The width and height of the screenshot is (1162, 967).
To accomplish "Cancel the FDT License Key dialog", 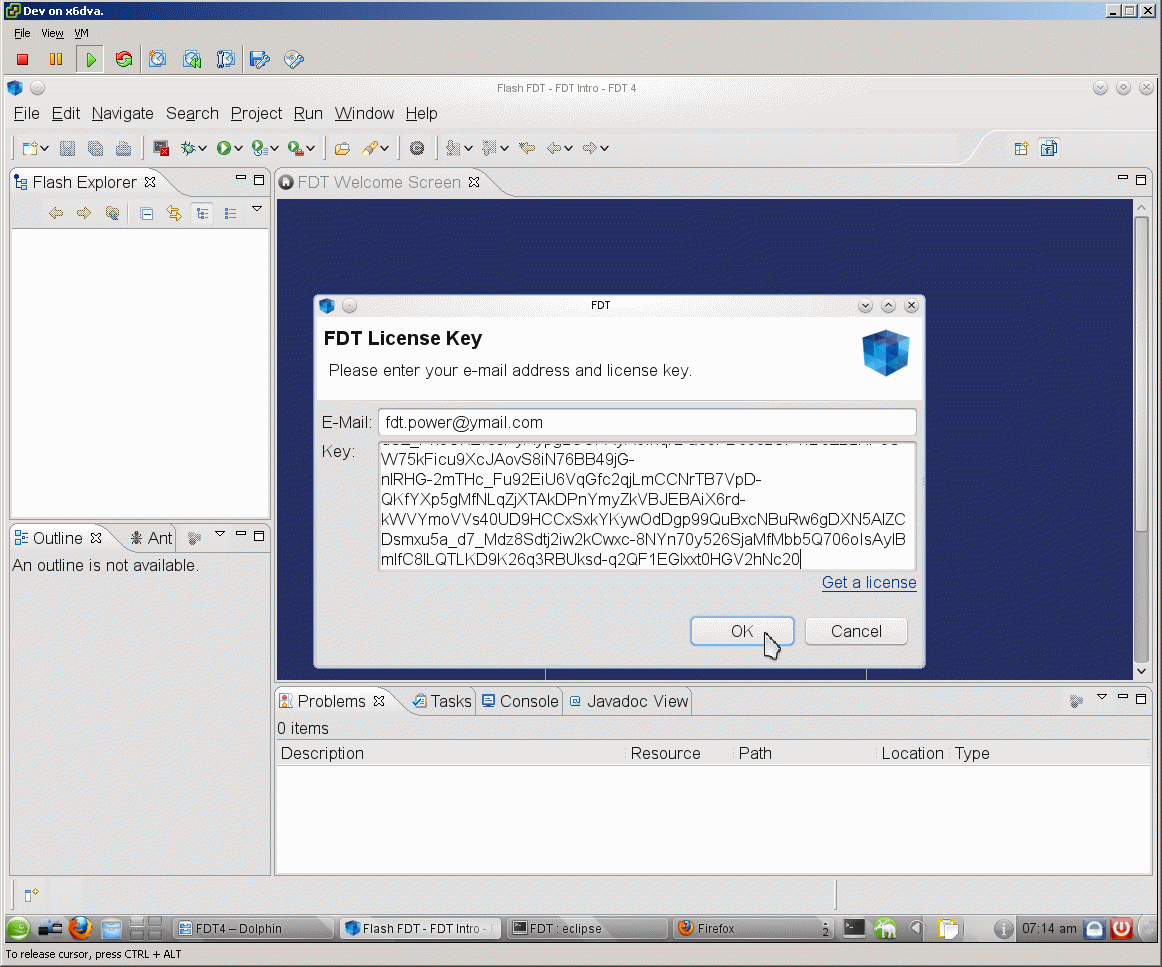I will click(856, 631).
